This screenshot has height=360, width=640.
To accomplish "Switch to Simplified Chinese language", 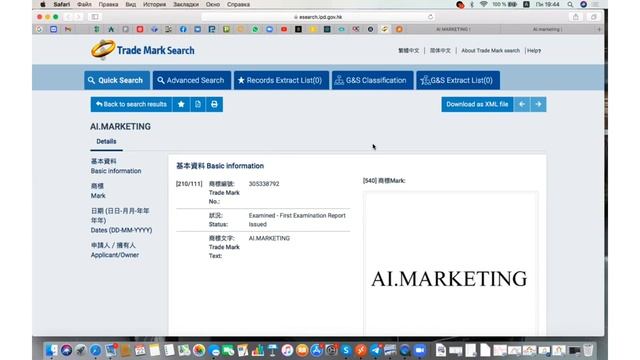I will tap(440, 51).
